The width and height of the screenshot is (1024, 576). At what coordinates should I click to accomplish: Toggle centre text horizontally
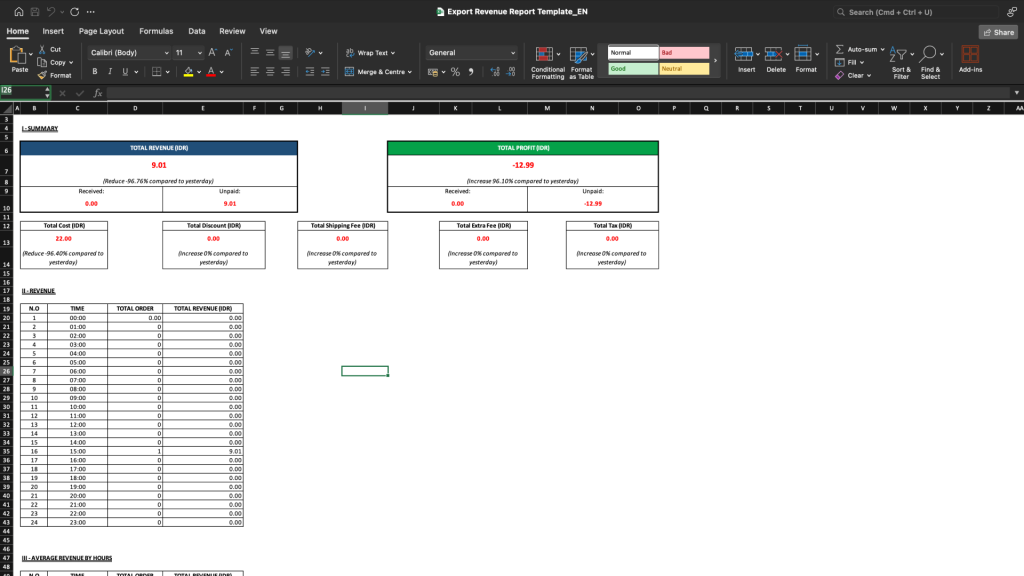270,72
